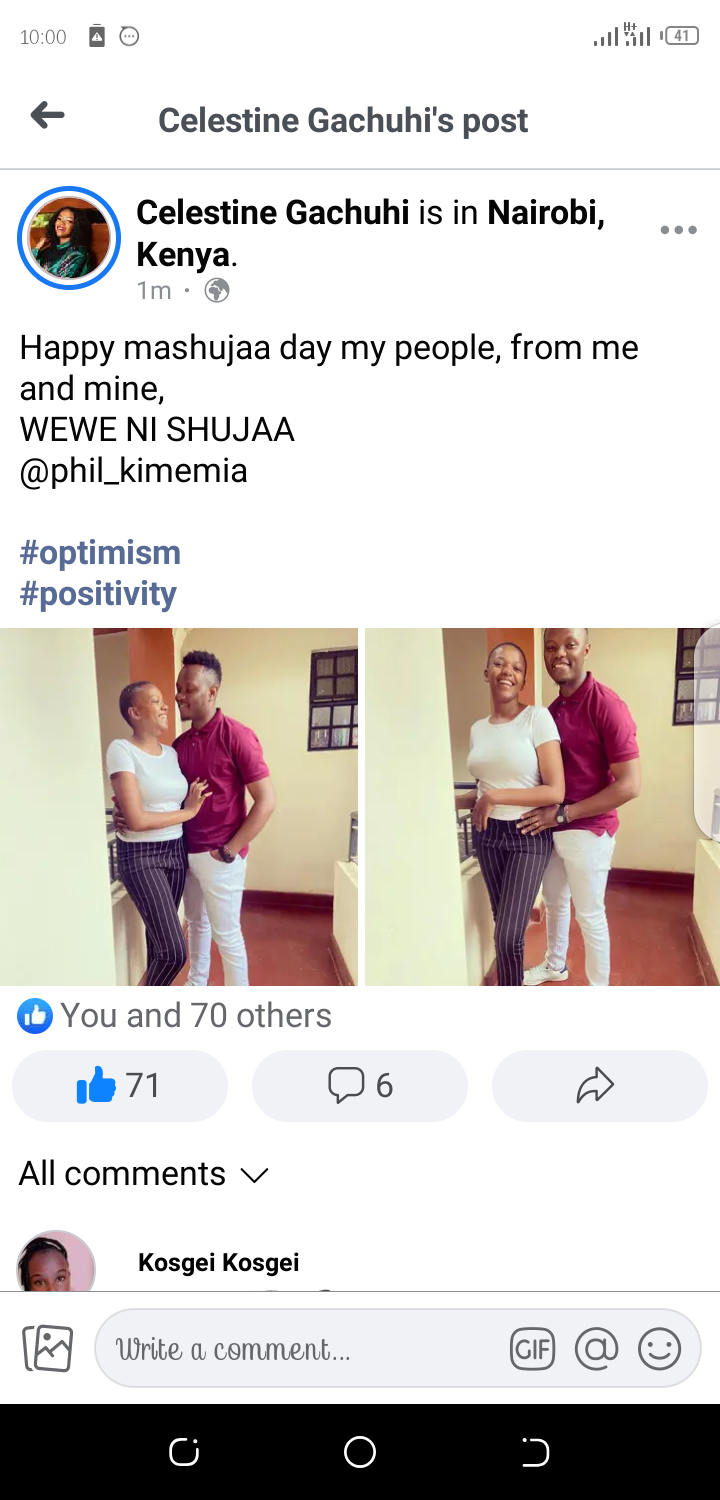The height and width of the screenshot is (1500, 720).
Task: Attach a photo with the gallery icon
Action: (48, 1348)
